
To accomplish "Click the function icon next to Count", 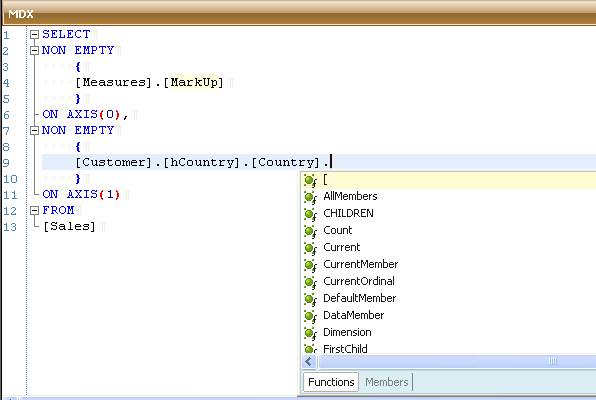I will (x=310, y=231).
